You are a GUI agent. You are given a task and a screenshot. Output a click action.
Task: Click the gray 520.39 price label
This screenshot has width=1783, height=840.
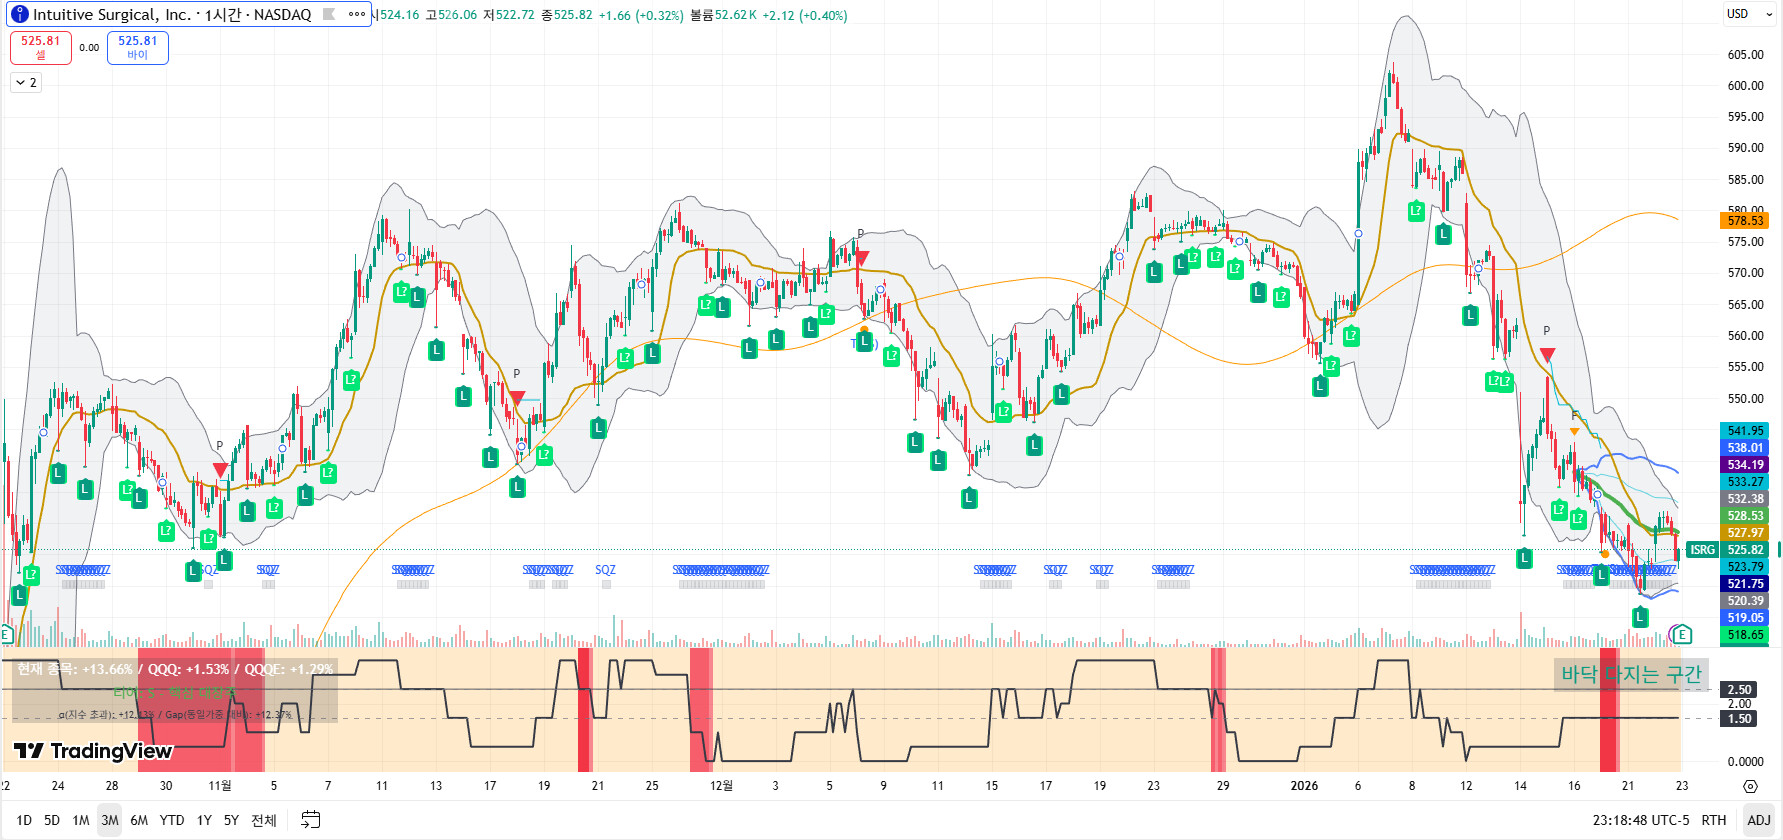click(1745, 601)
